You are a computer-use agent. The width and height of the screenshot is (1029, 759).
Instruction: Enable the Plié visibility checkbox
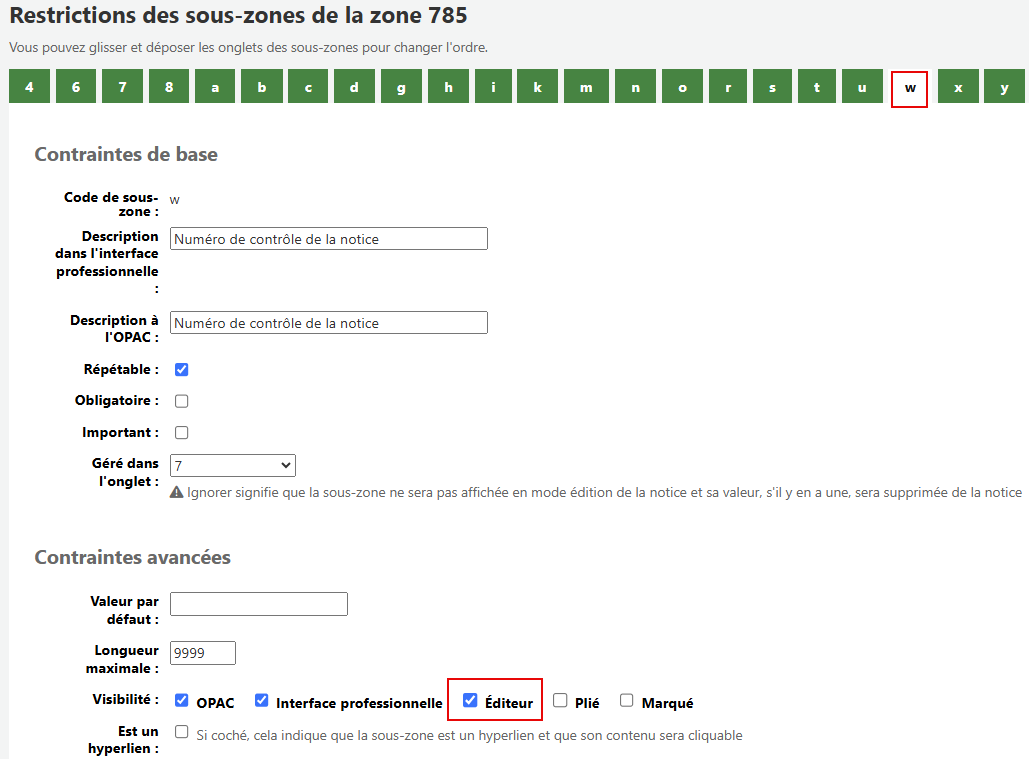(560, 700)
